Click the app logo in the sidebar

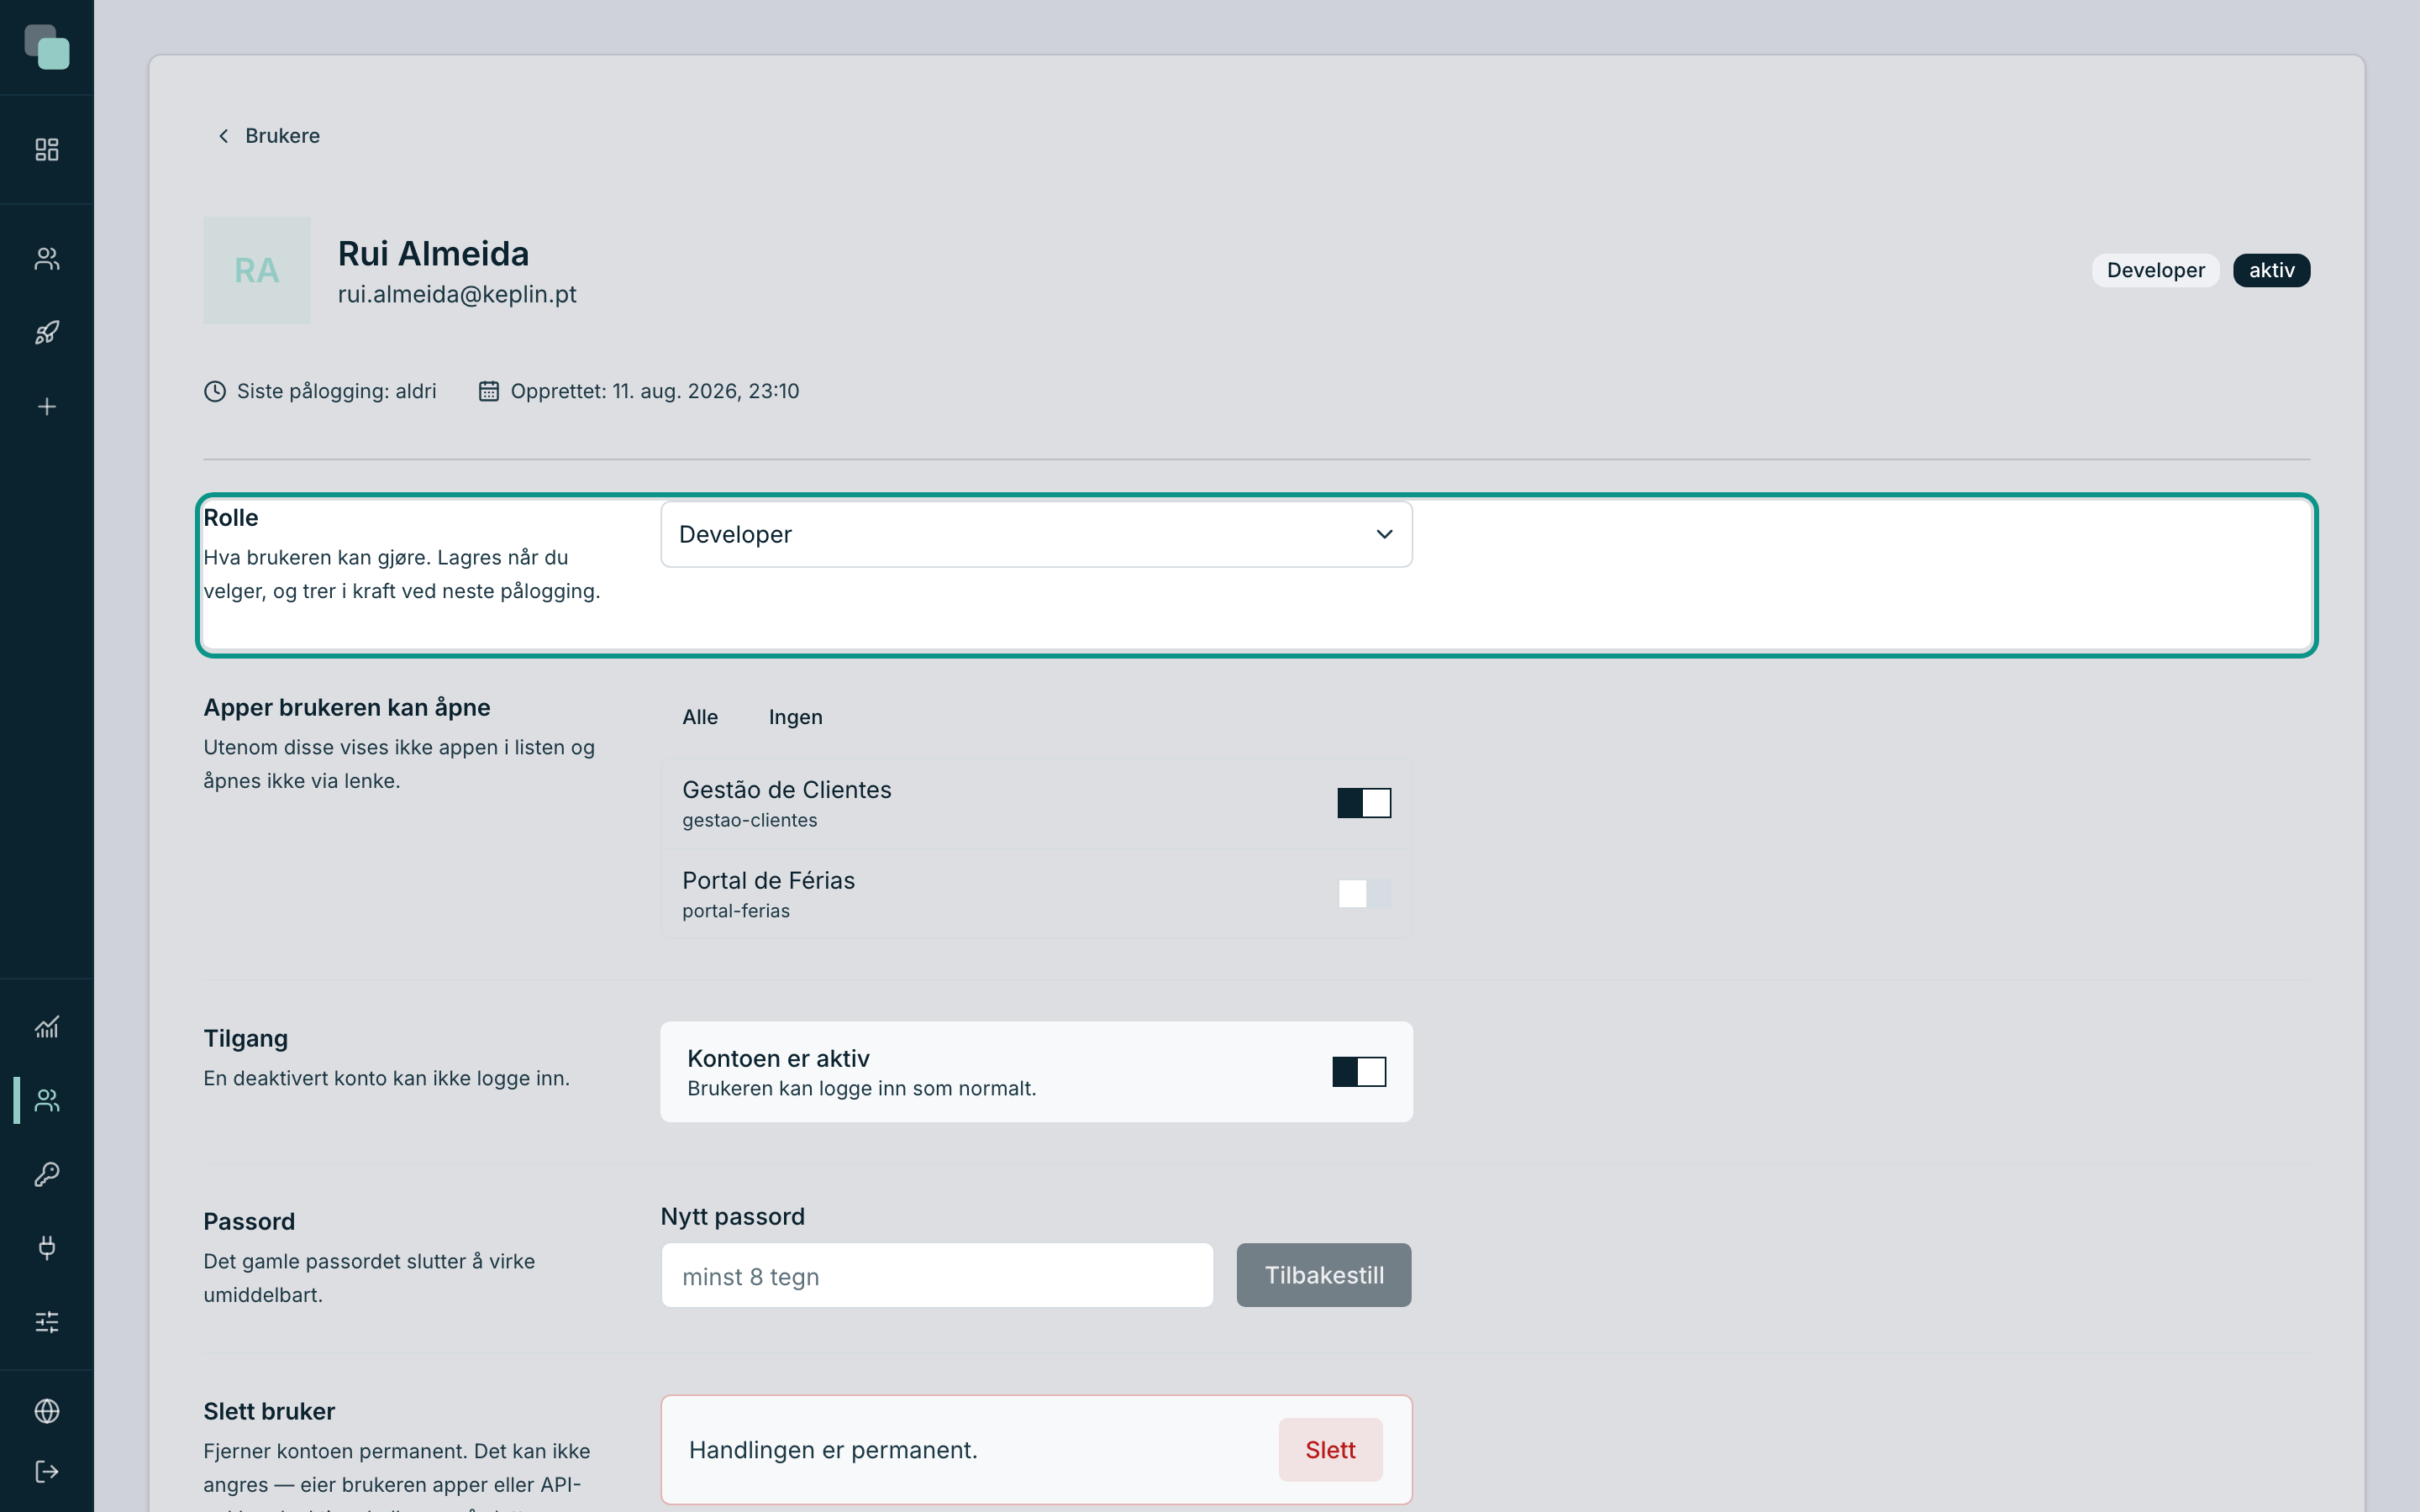(x=47, y=47)
